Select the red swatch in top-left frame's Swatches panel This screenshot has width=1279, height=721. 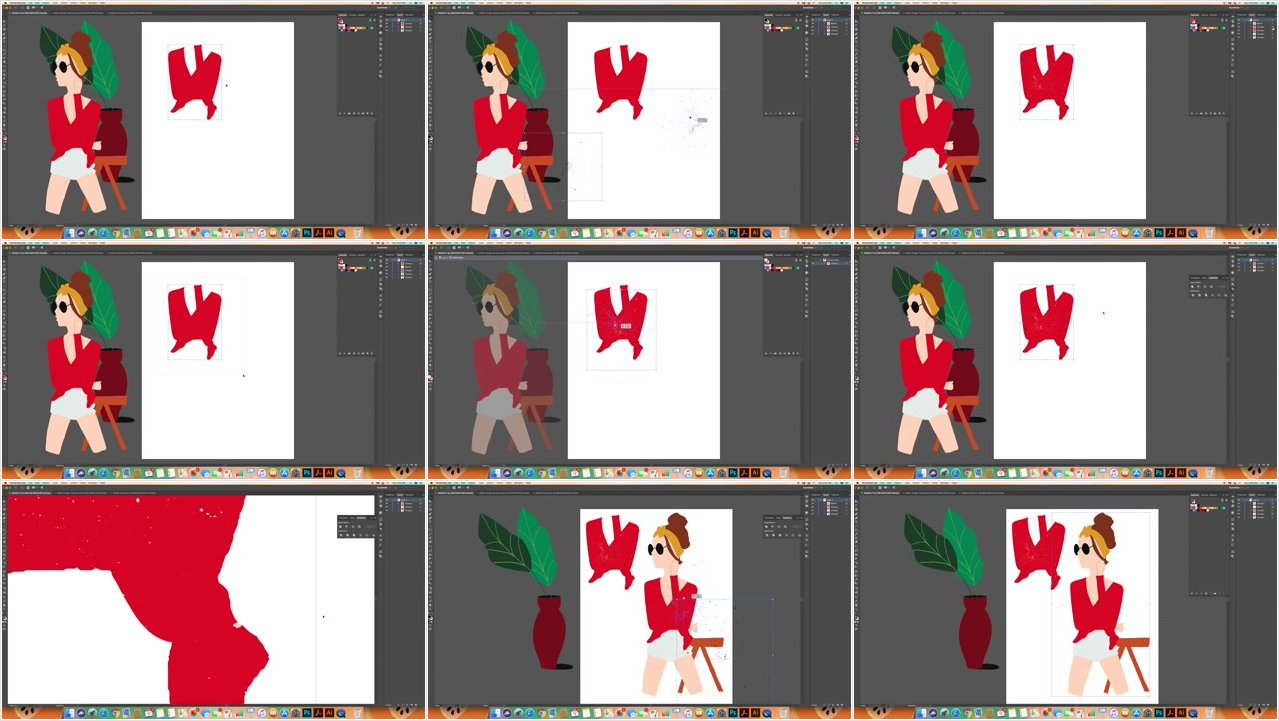(351, 30)
